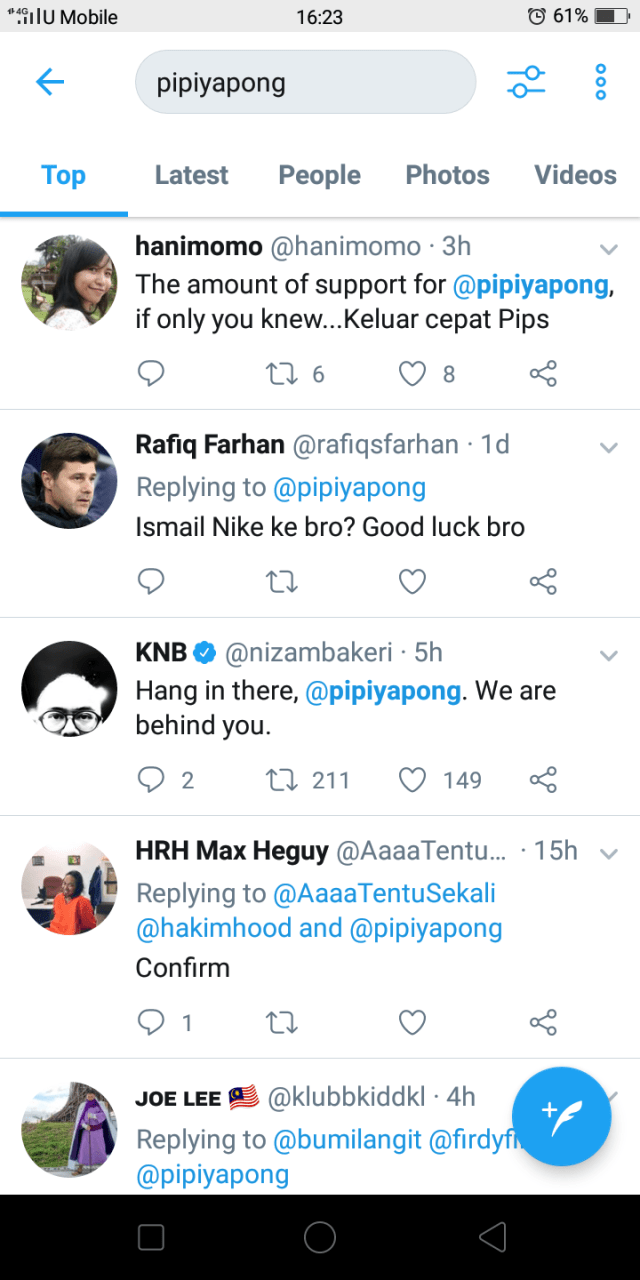Switch to the People tab

(319, 175)
